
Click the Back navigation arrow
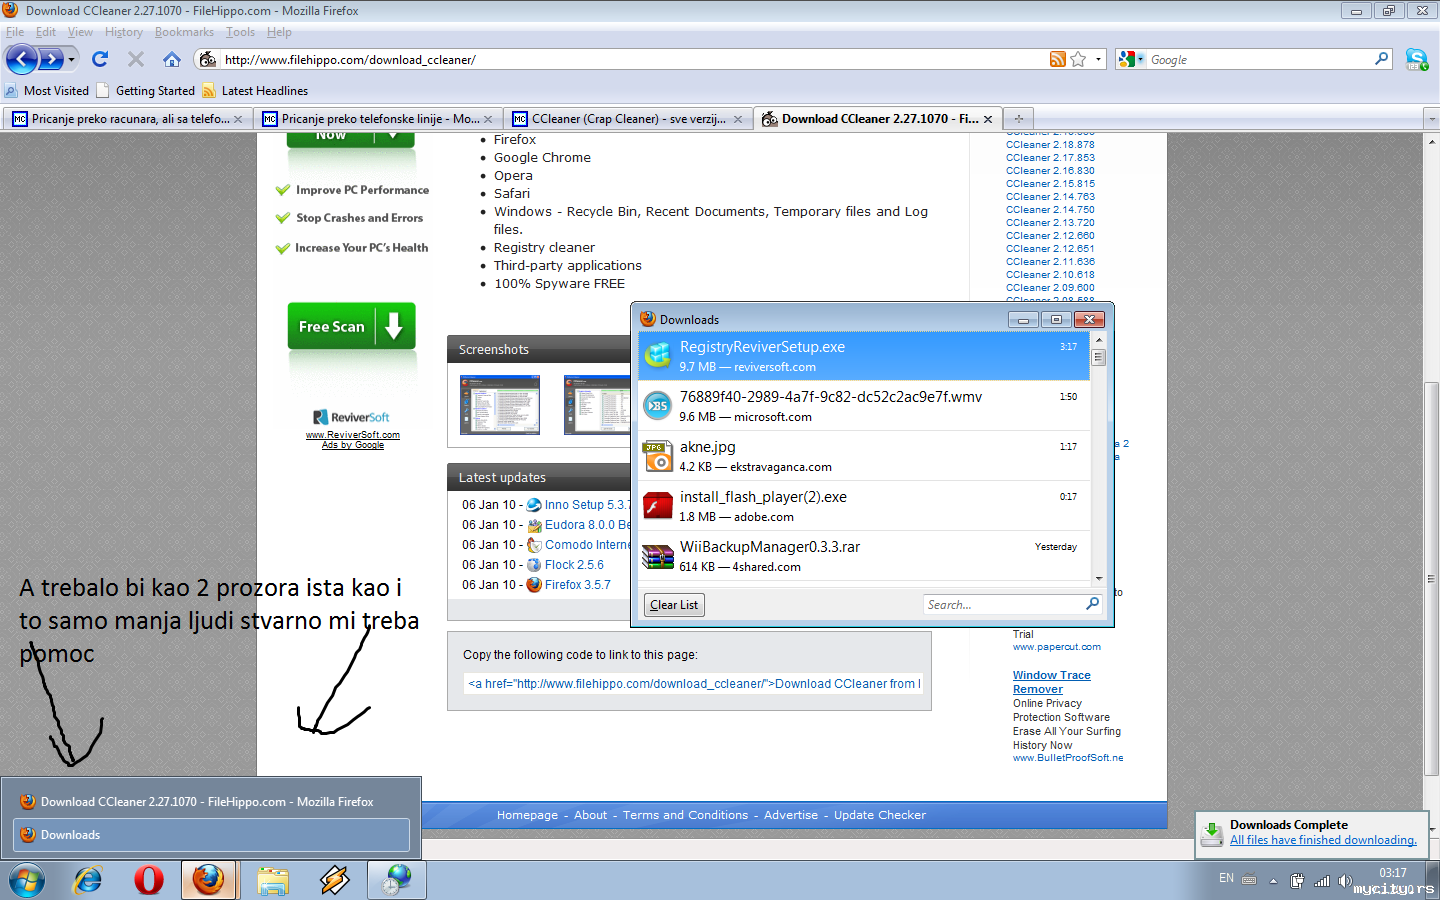click(x=21, y=59)
